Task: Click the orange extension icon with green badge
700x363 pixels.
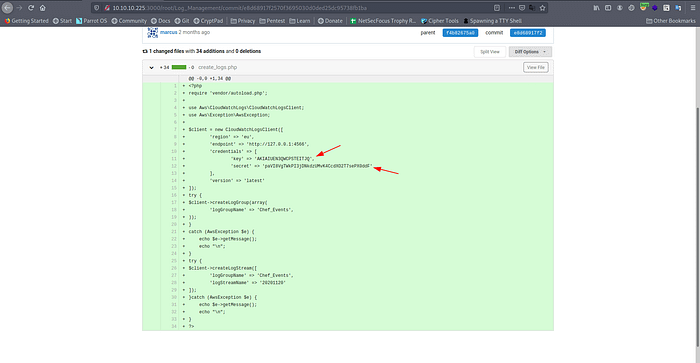Action: click(643, 7)
